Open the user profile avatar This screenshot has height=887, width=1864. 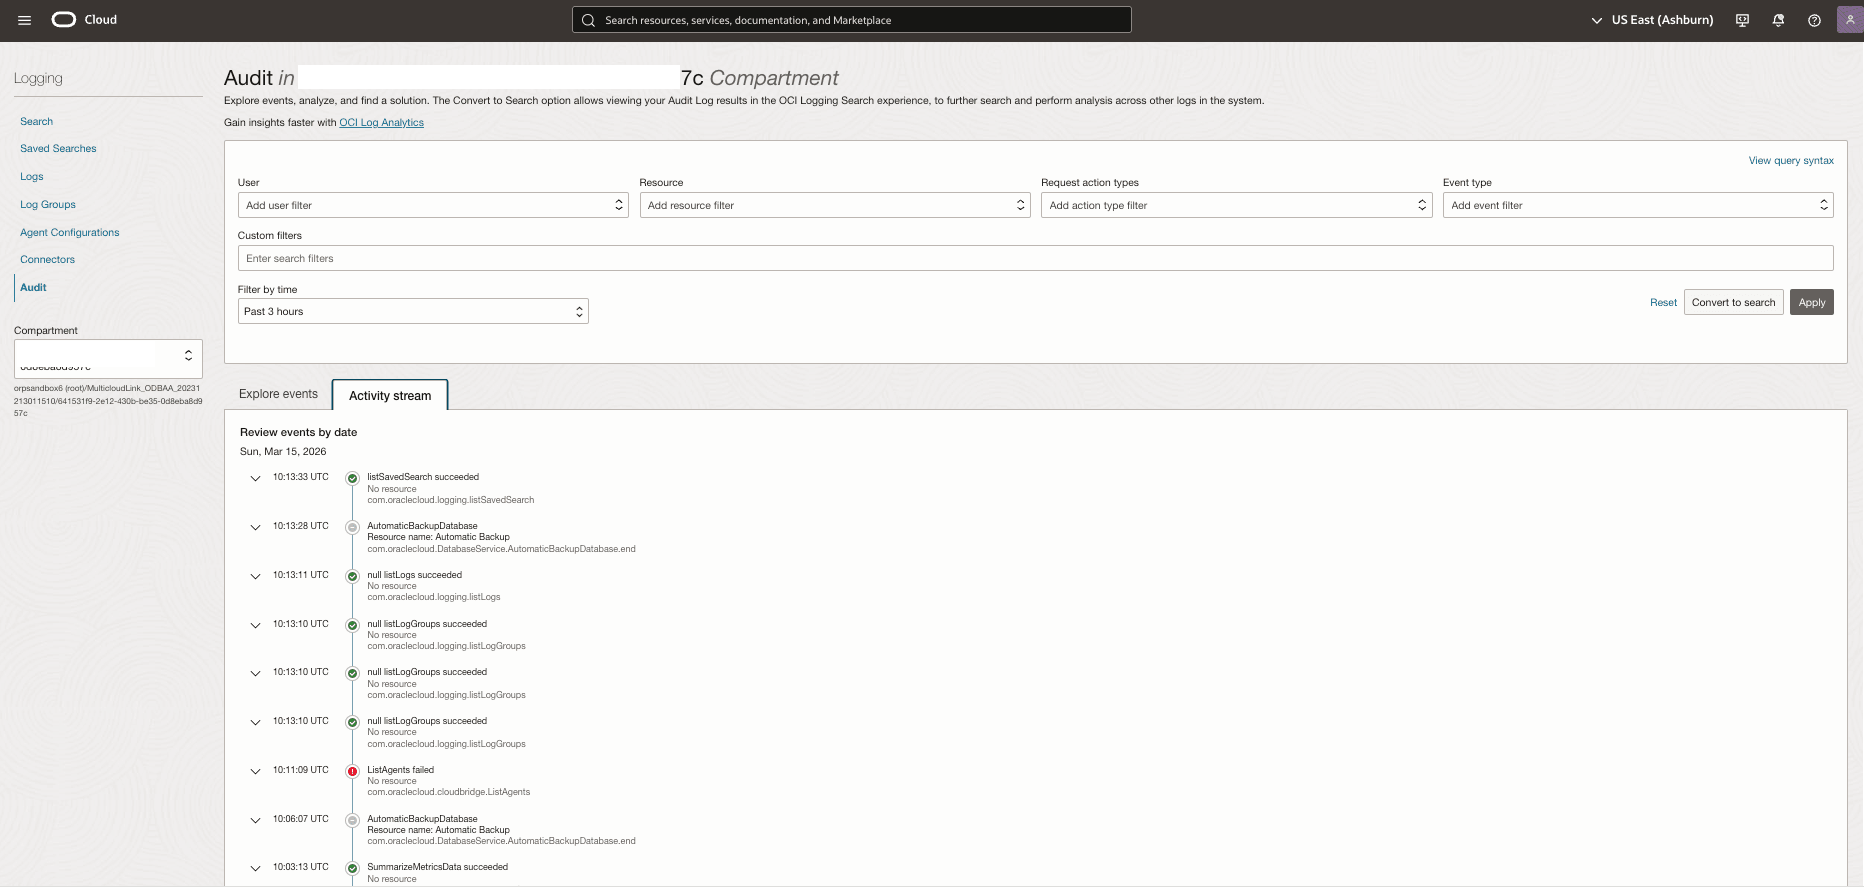(x=1850, y=20)
